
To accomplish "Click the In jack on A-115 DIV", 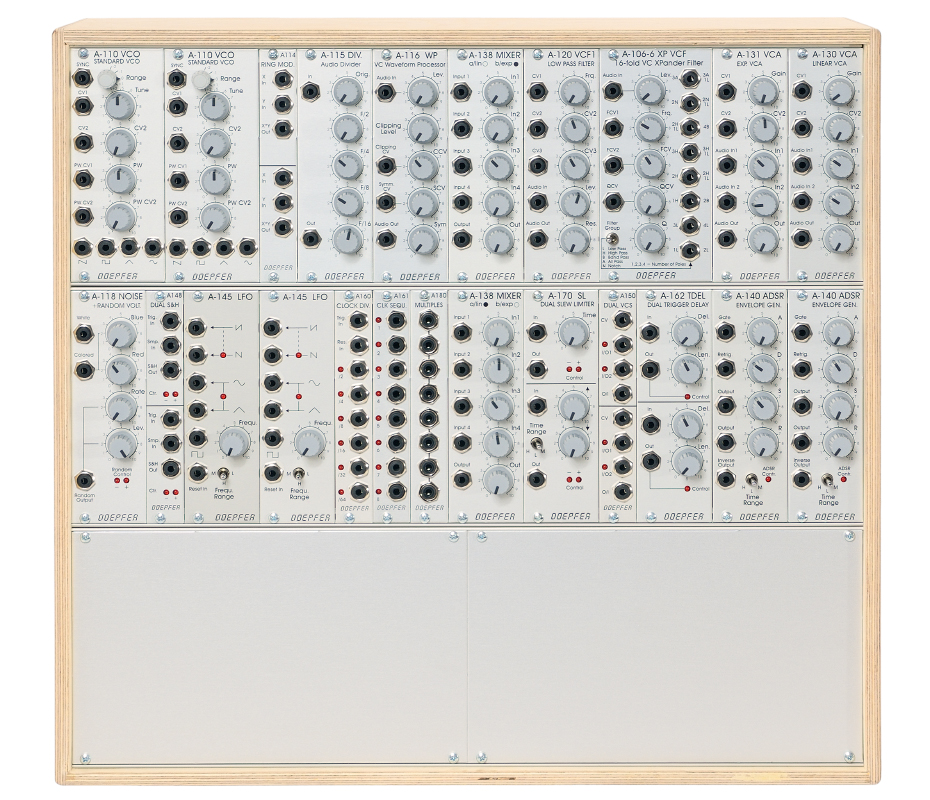I will (x=310, y=92).
